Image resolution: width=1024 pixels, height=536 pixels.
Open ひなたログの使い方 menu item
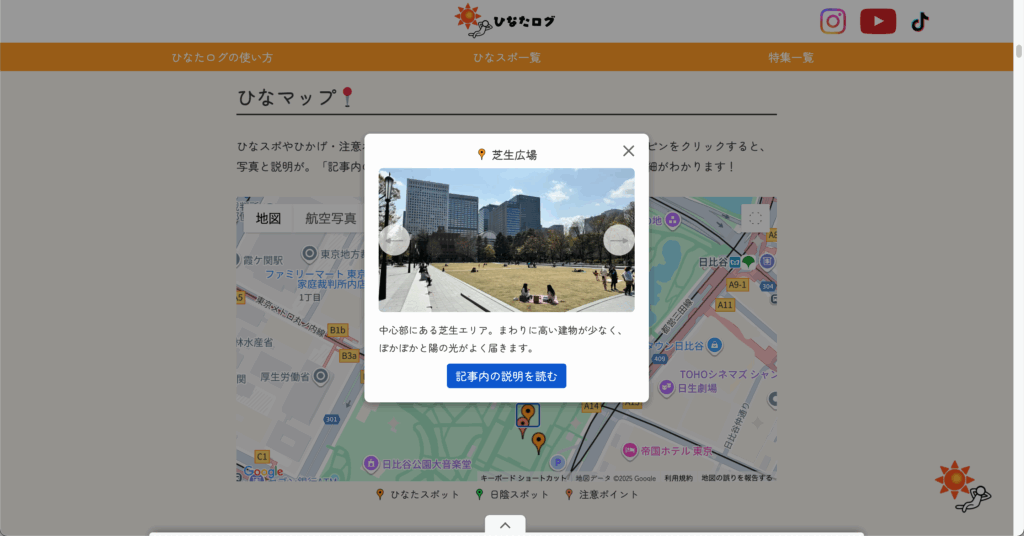point(222,57)
